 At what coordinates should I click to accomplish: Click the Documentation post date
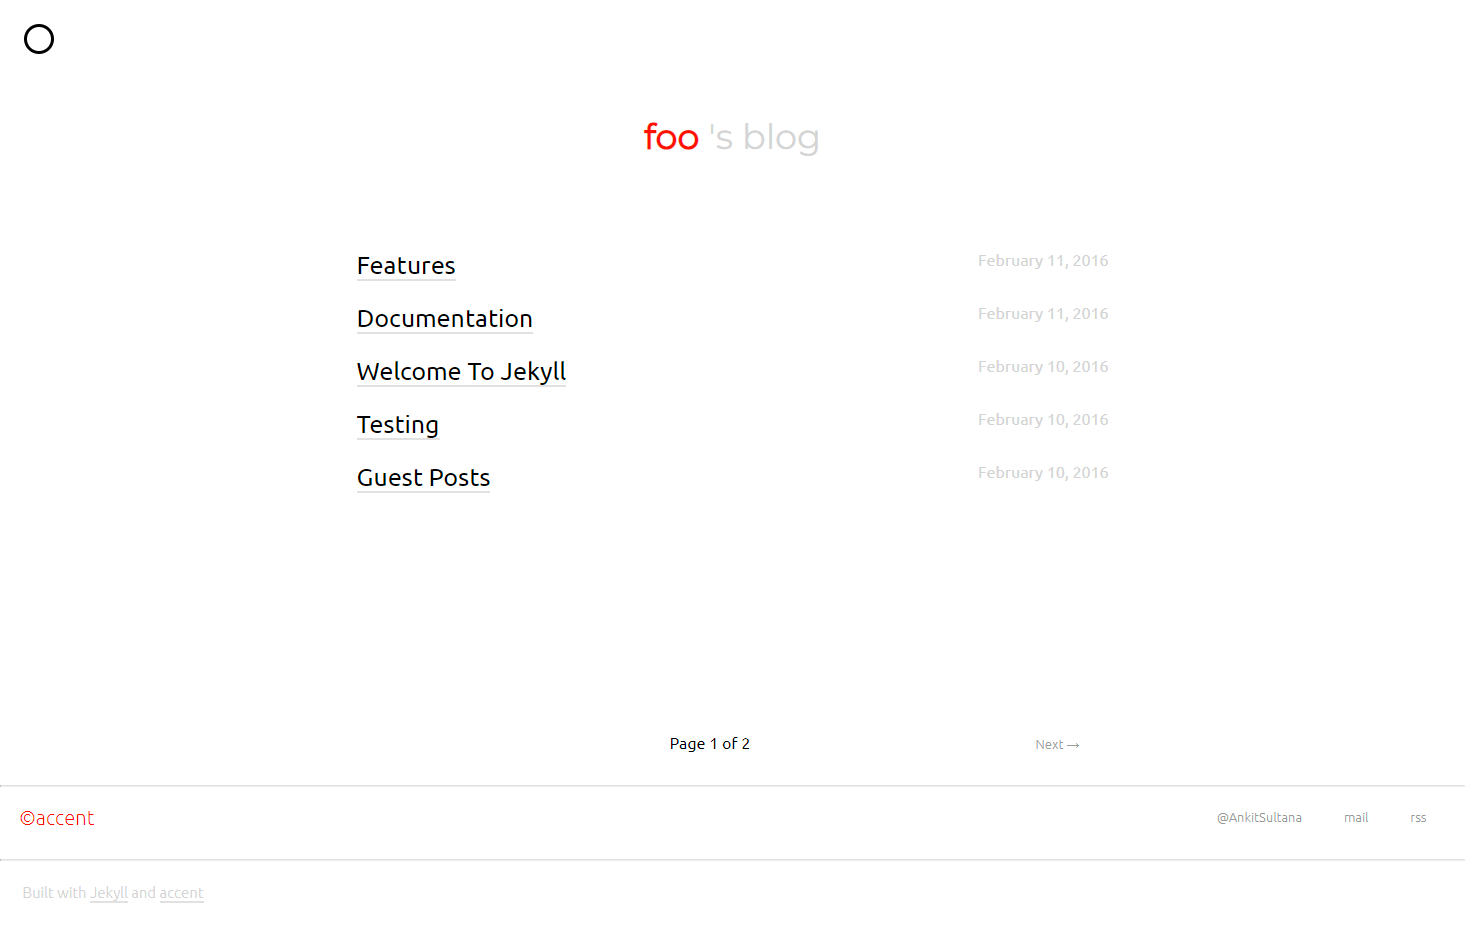click(1043, 314)
